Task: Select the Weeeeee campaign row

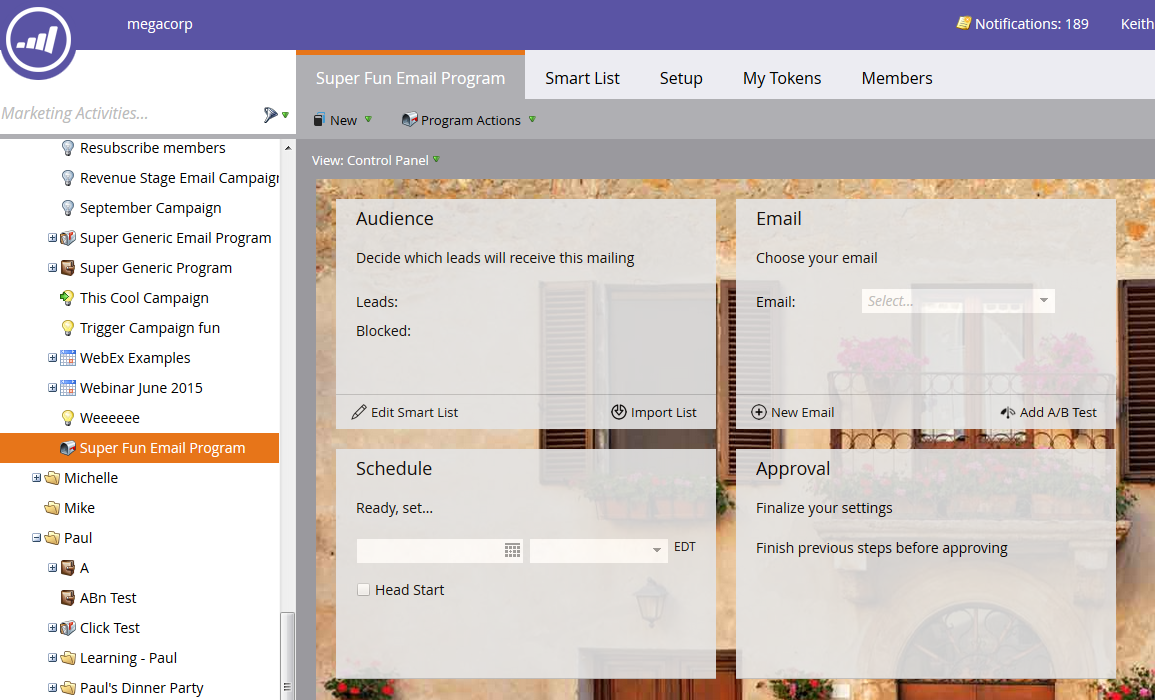Action: tap(140, 418)
